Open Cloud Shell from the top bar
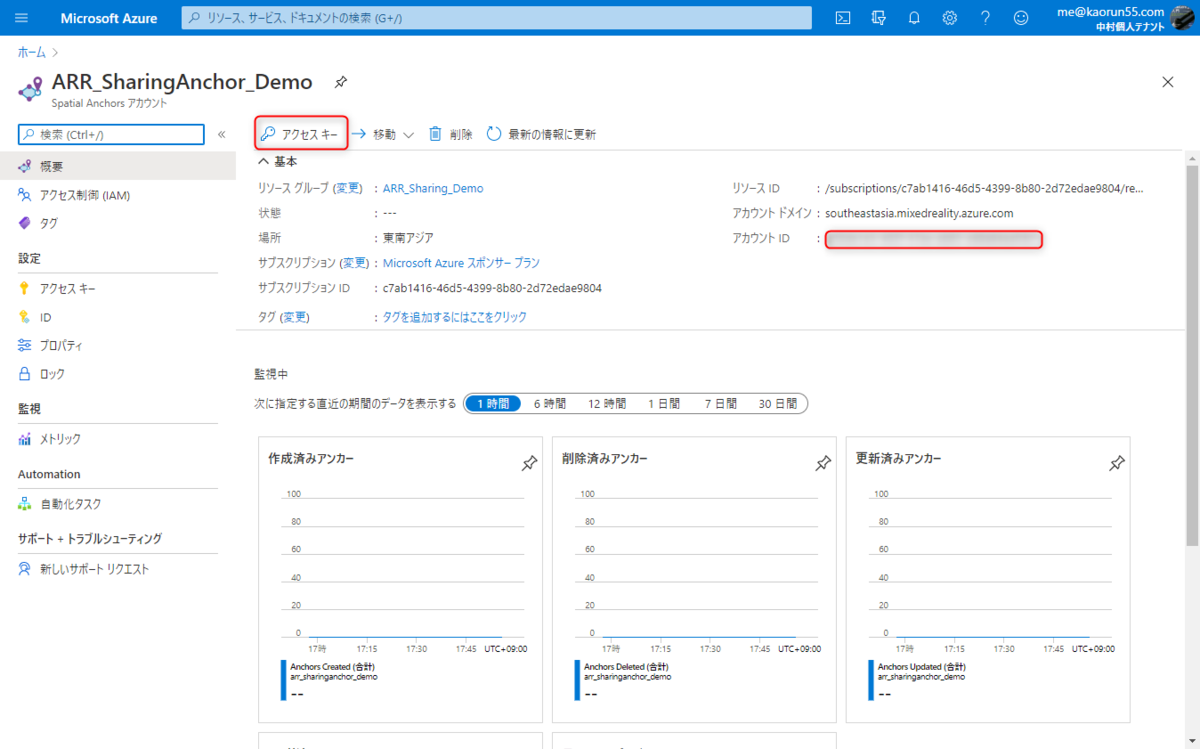This screenshot has width=1200, height=749. tap(843, 18)
